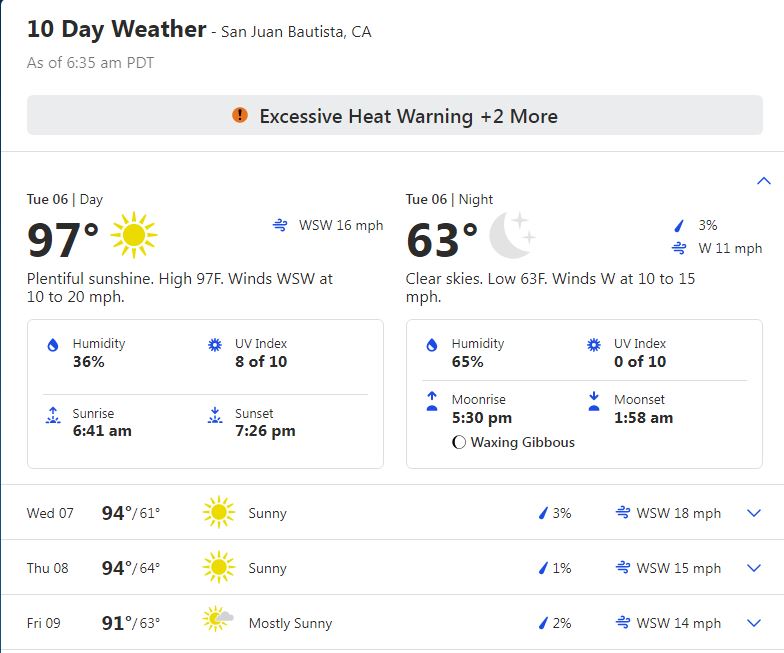Expand the Wed 07 forecast row
This screenshot has width=784, height=653.
tap(392, 512)
